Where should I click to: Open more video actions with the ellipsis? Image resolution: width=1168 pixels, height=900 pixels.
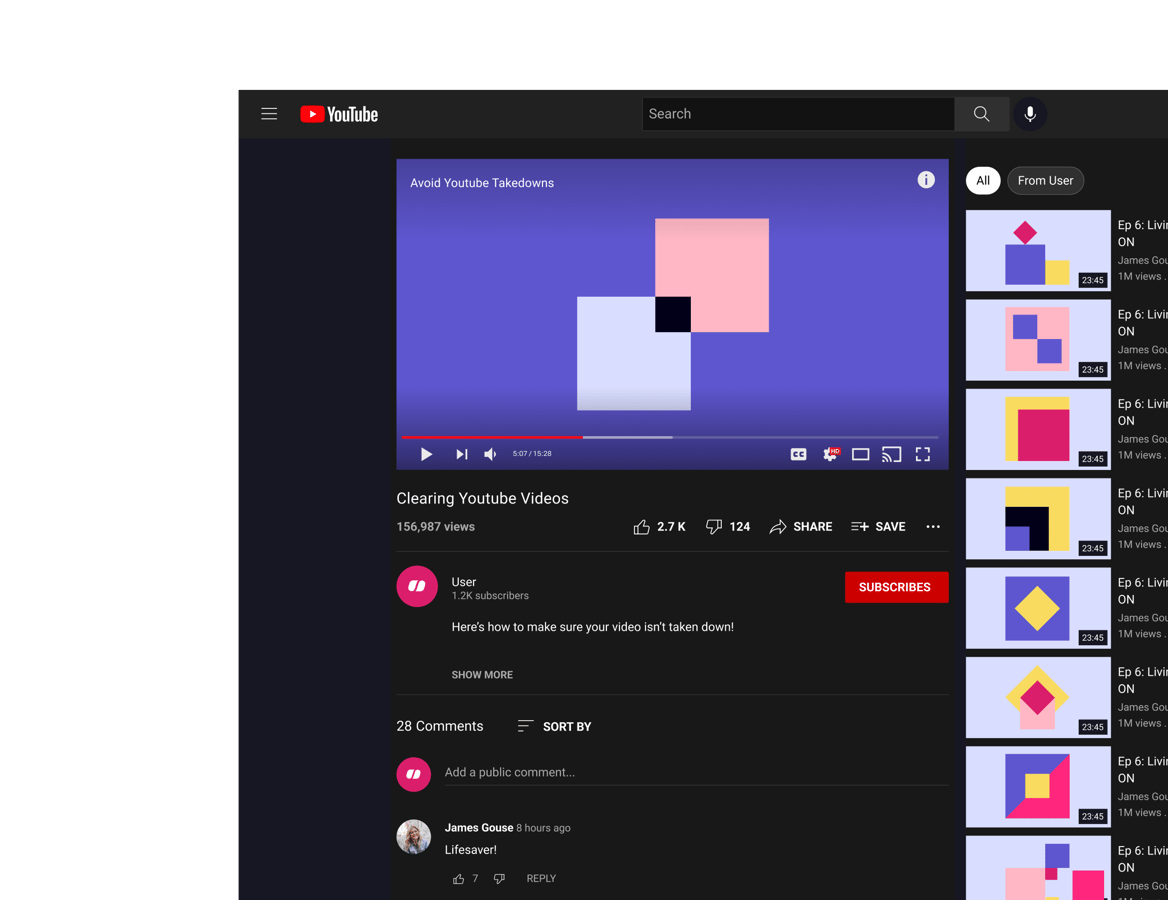tap(933, 526)
